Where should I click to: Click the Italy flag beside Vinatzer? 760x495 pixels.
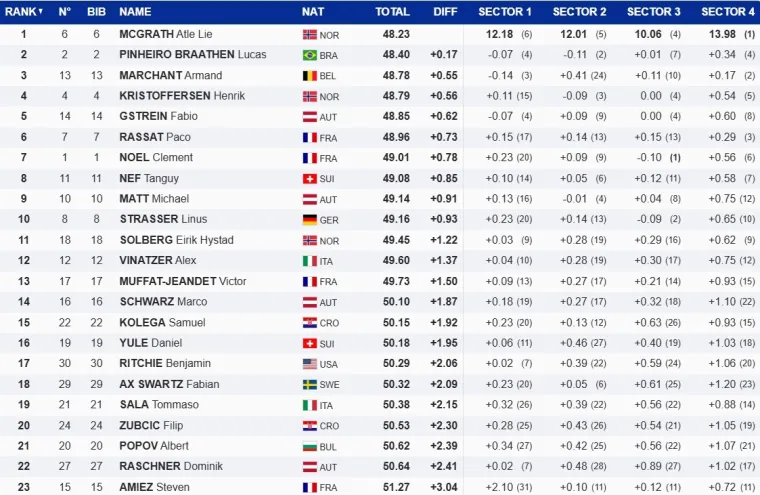tap(309, 261)
